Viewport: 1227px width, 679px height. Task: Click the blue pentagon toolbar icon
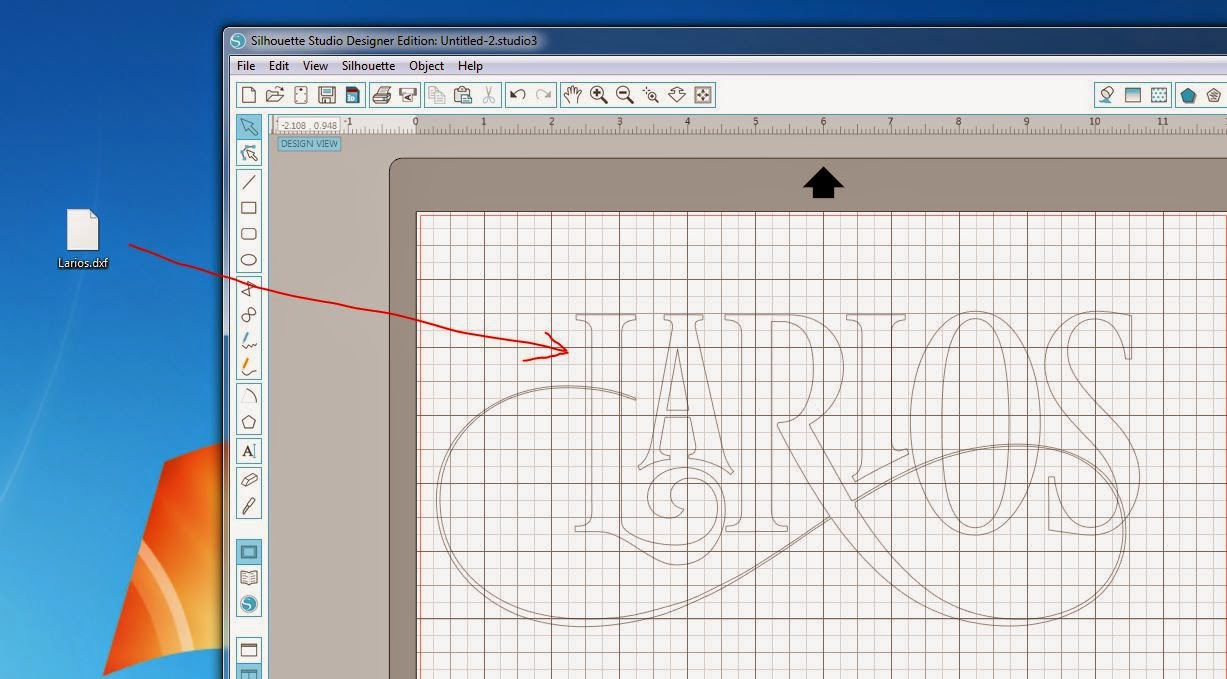[1187, 95]
